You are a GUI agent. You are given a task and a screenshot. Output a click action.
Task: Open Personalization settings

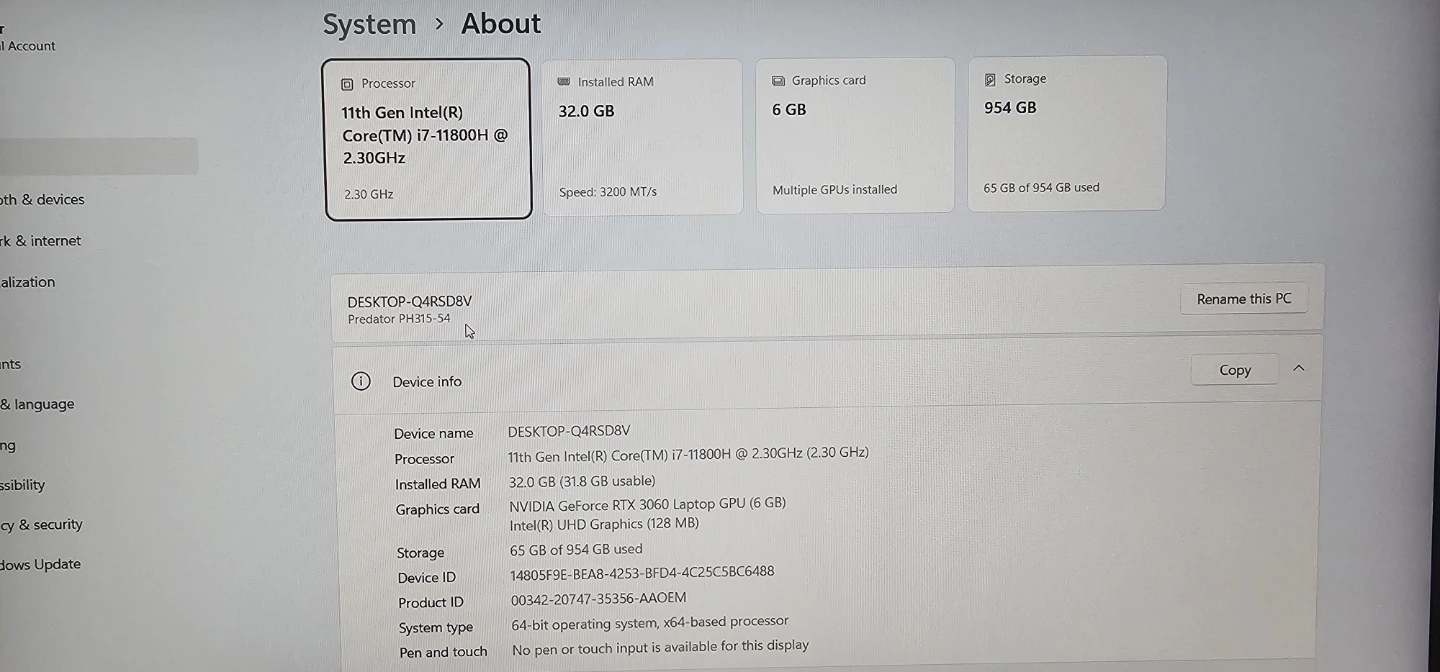(x=28, y=282)
